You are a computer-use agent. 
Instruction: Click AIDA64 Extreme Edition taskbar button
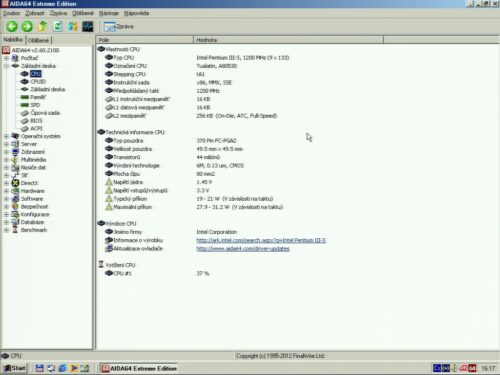pyautogui.click(x=139, y=368)
